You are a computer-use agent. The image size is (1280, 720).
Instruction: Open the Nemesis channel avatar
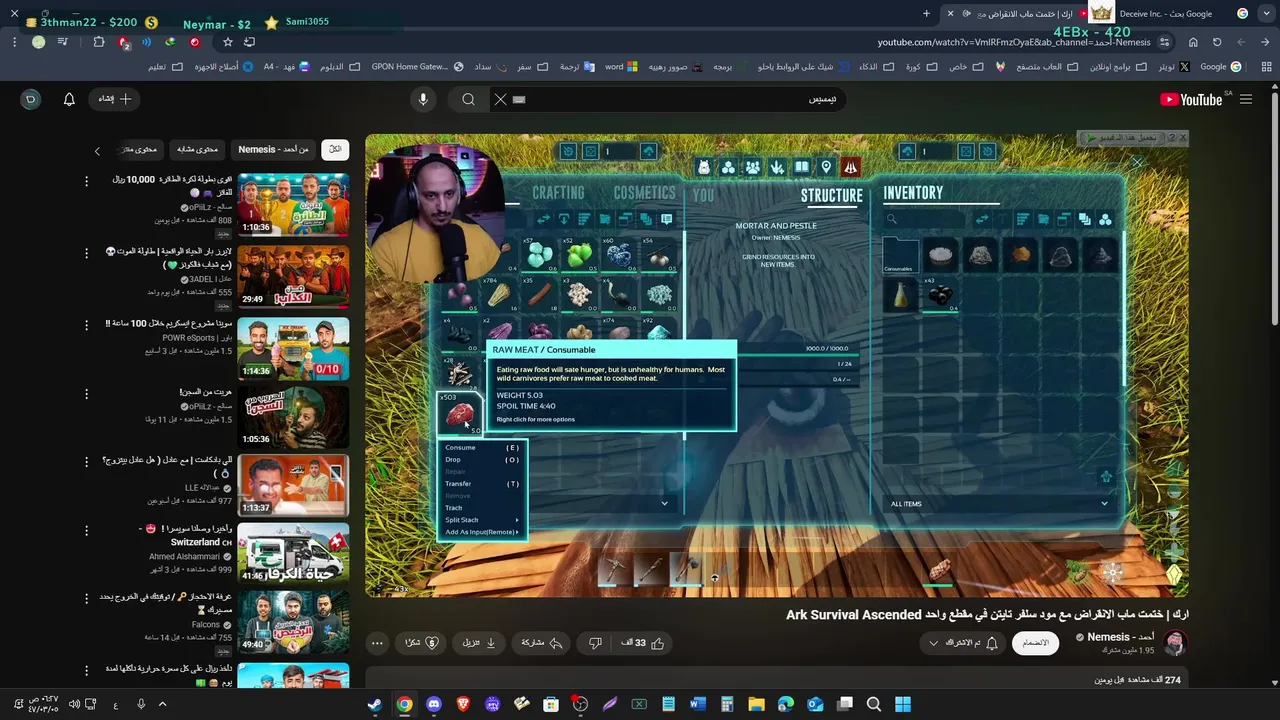pyautogui.click(x=1174, y=643)
